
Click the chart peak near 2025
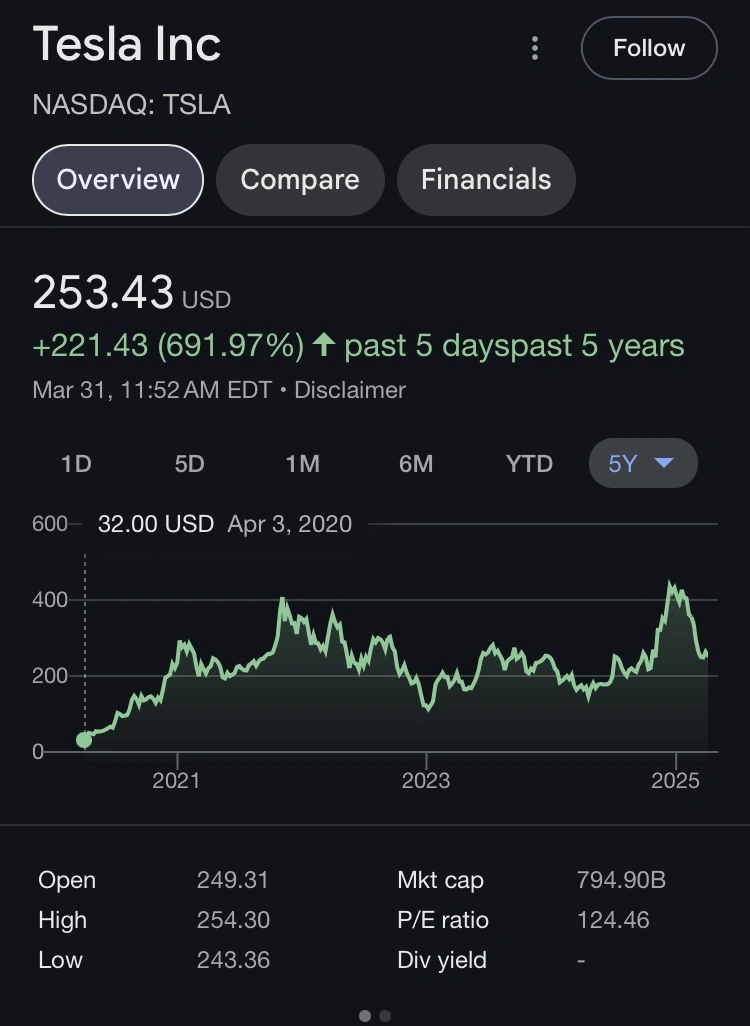[671, 584]
